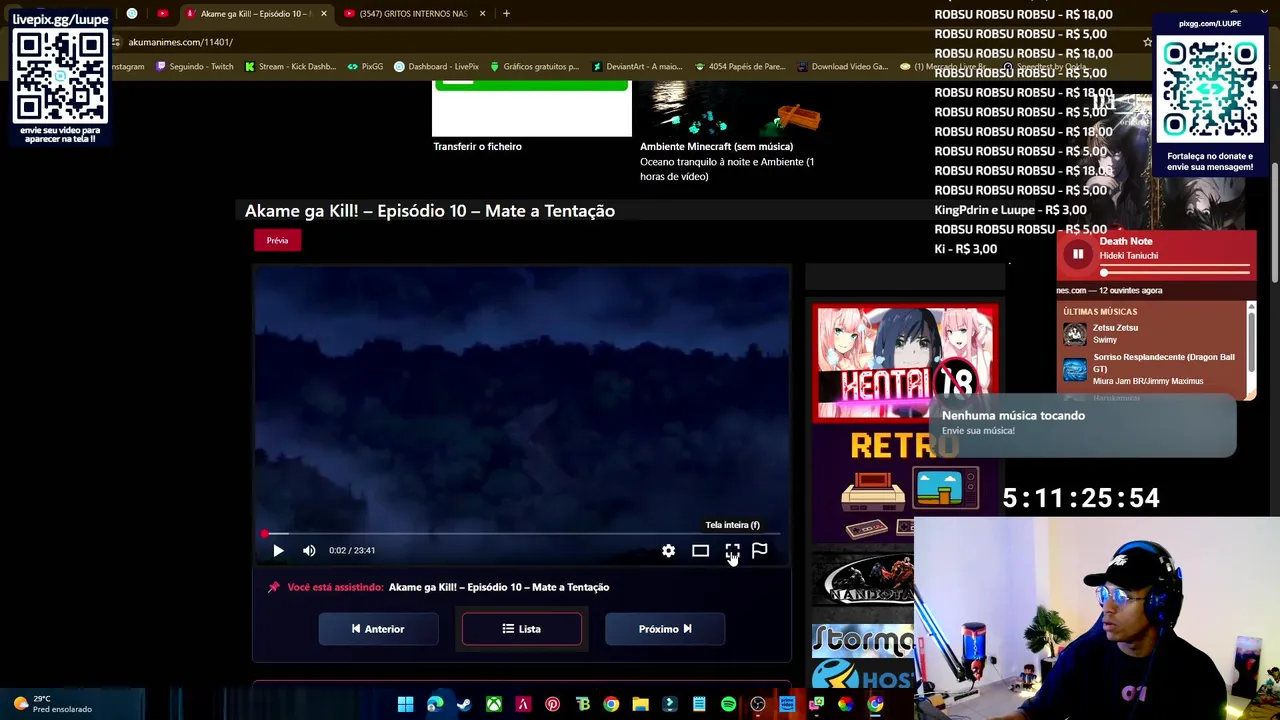Open Steam from the taskbar

[464, 705]
